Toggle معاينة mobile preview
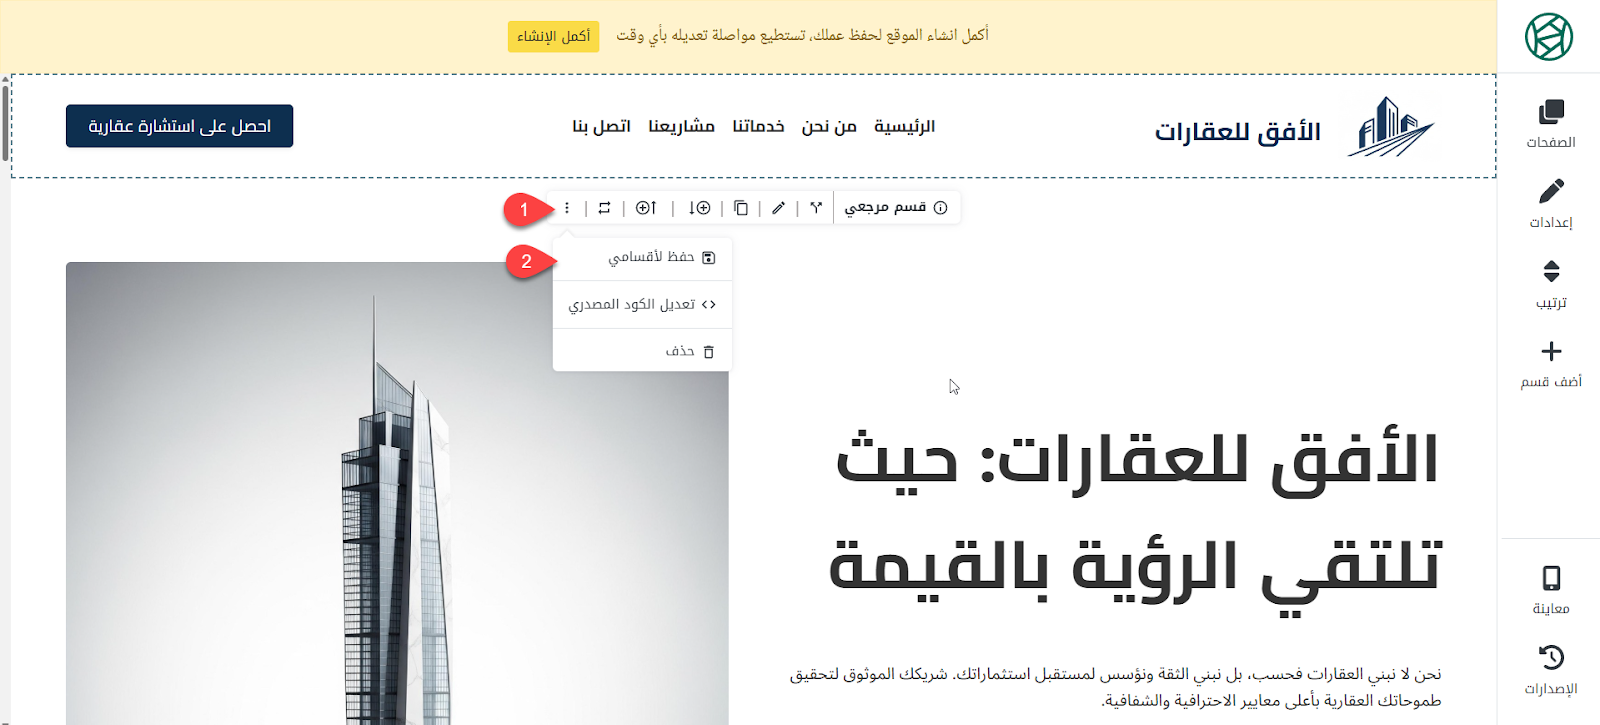 coord(1551,590)
